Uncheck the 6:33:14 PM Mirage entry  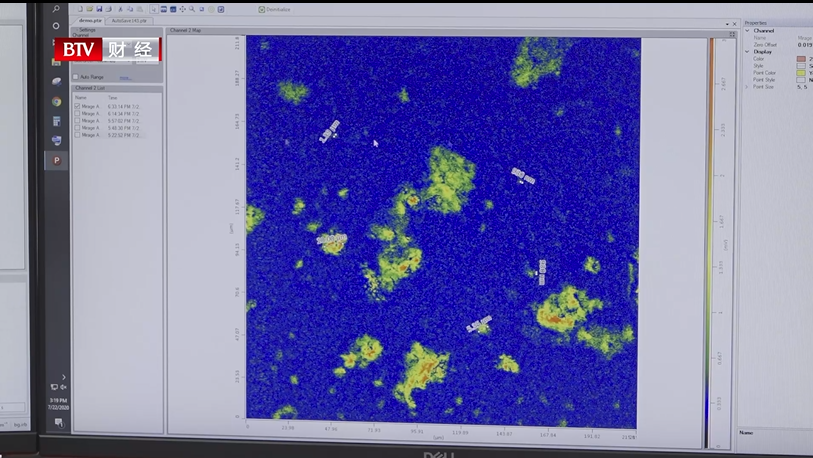pyautogui.click(x=77, y=106)
